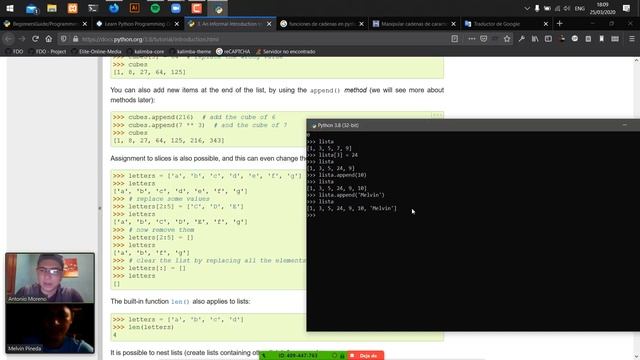Open the Windows notification center

pos(627,8)
